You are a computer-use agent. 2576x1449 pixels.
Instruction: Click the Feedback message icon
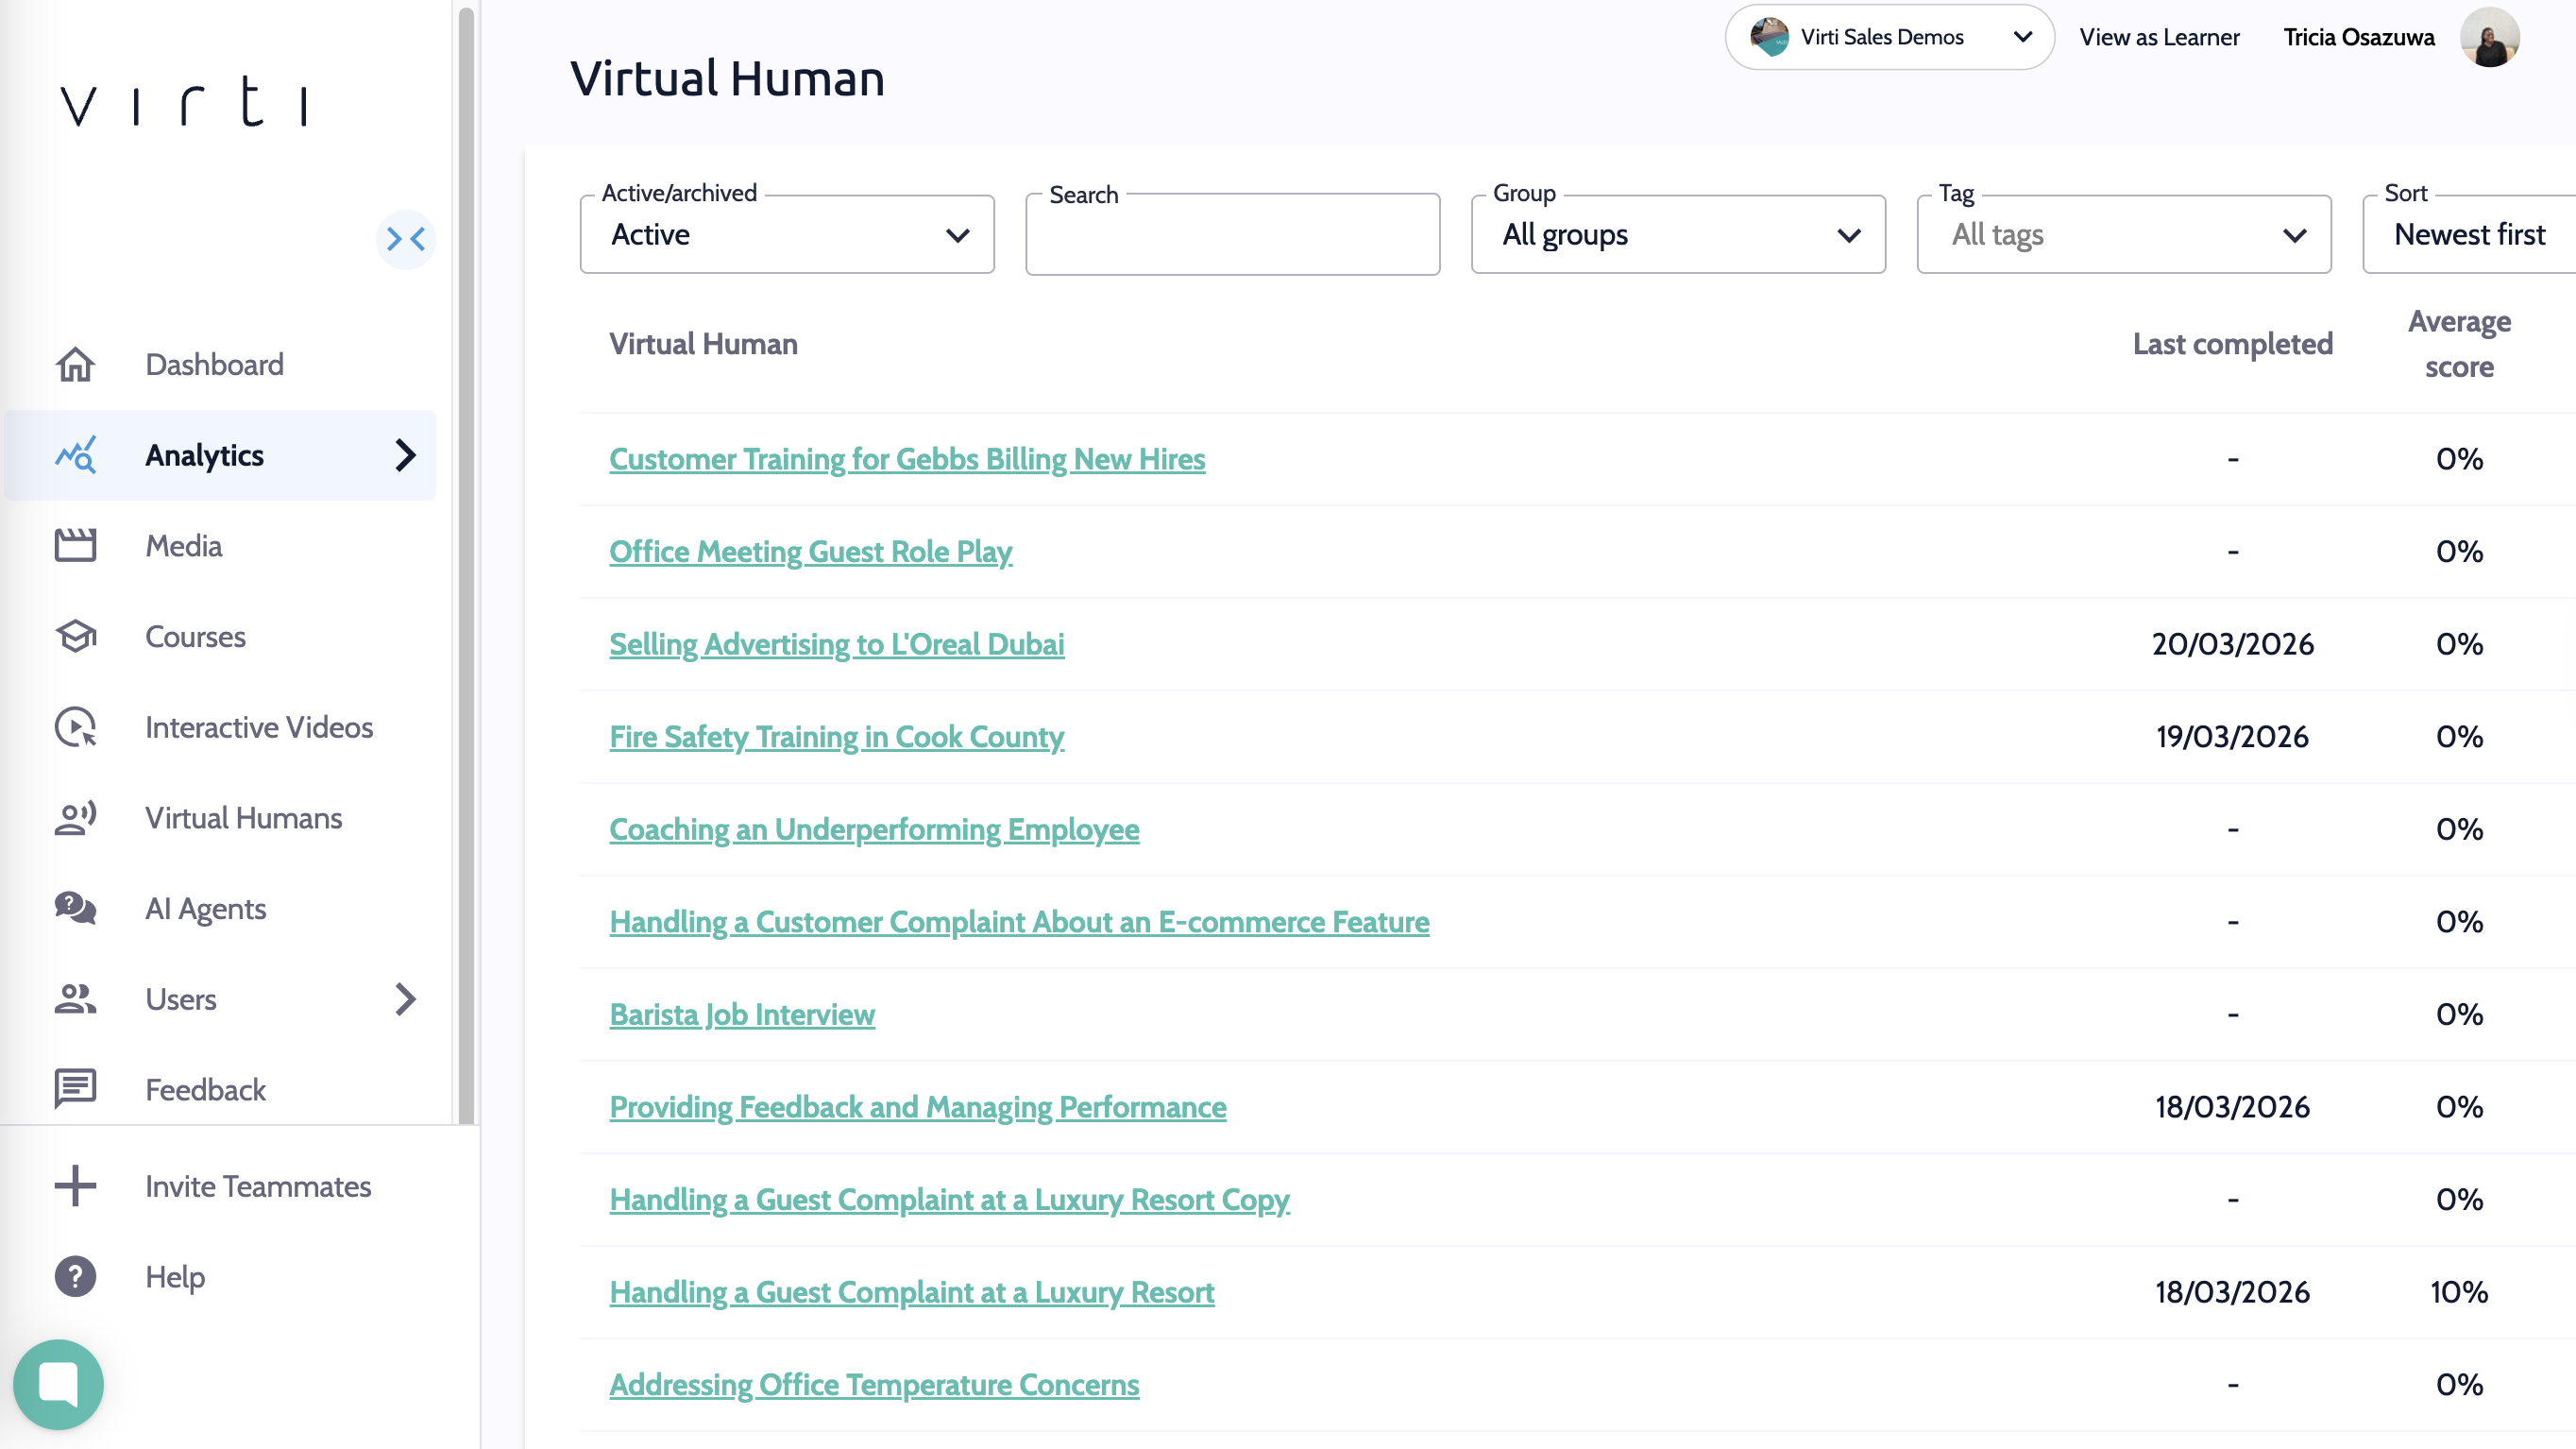point(75,1089)
